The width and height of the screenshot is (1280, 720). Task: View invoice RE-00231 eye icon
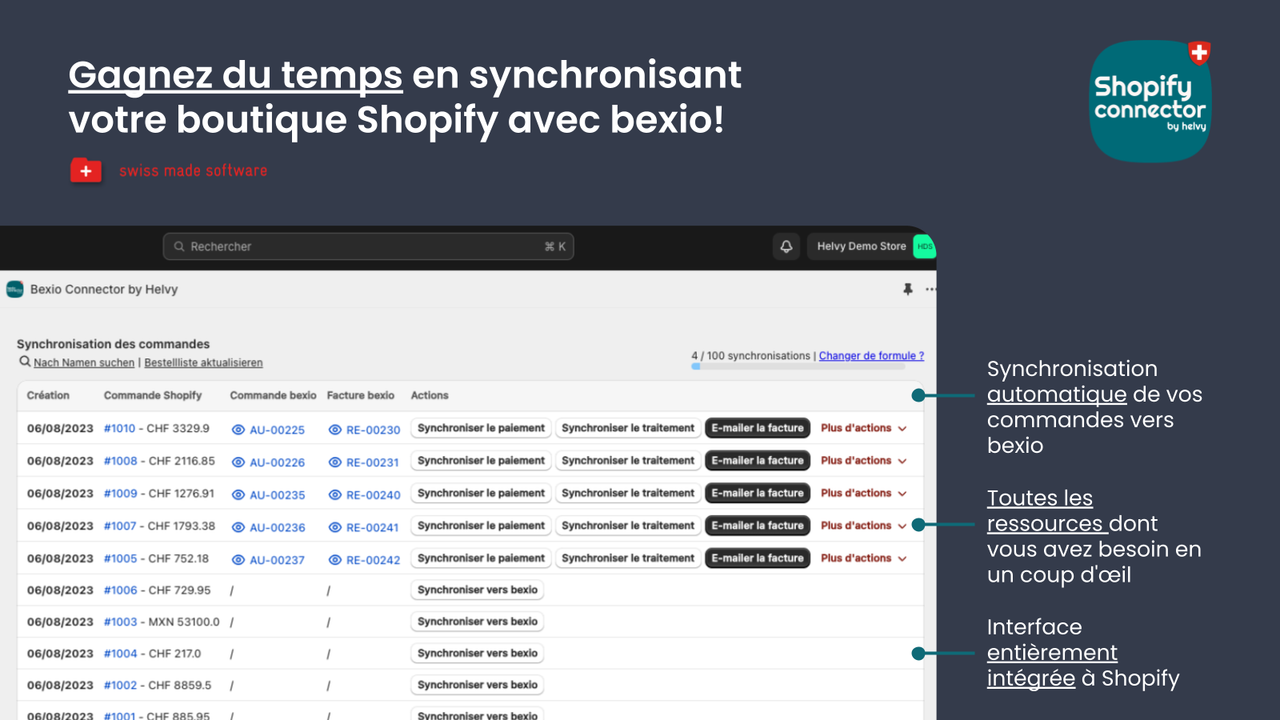click(x=335, y=462)
